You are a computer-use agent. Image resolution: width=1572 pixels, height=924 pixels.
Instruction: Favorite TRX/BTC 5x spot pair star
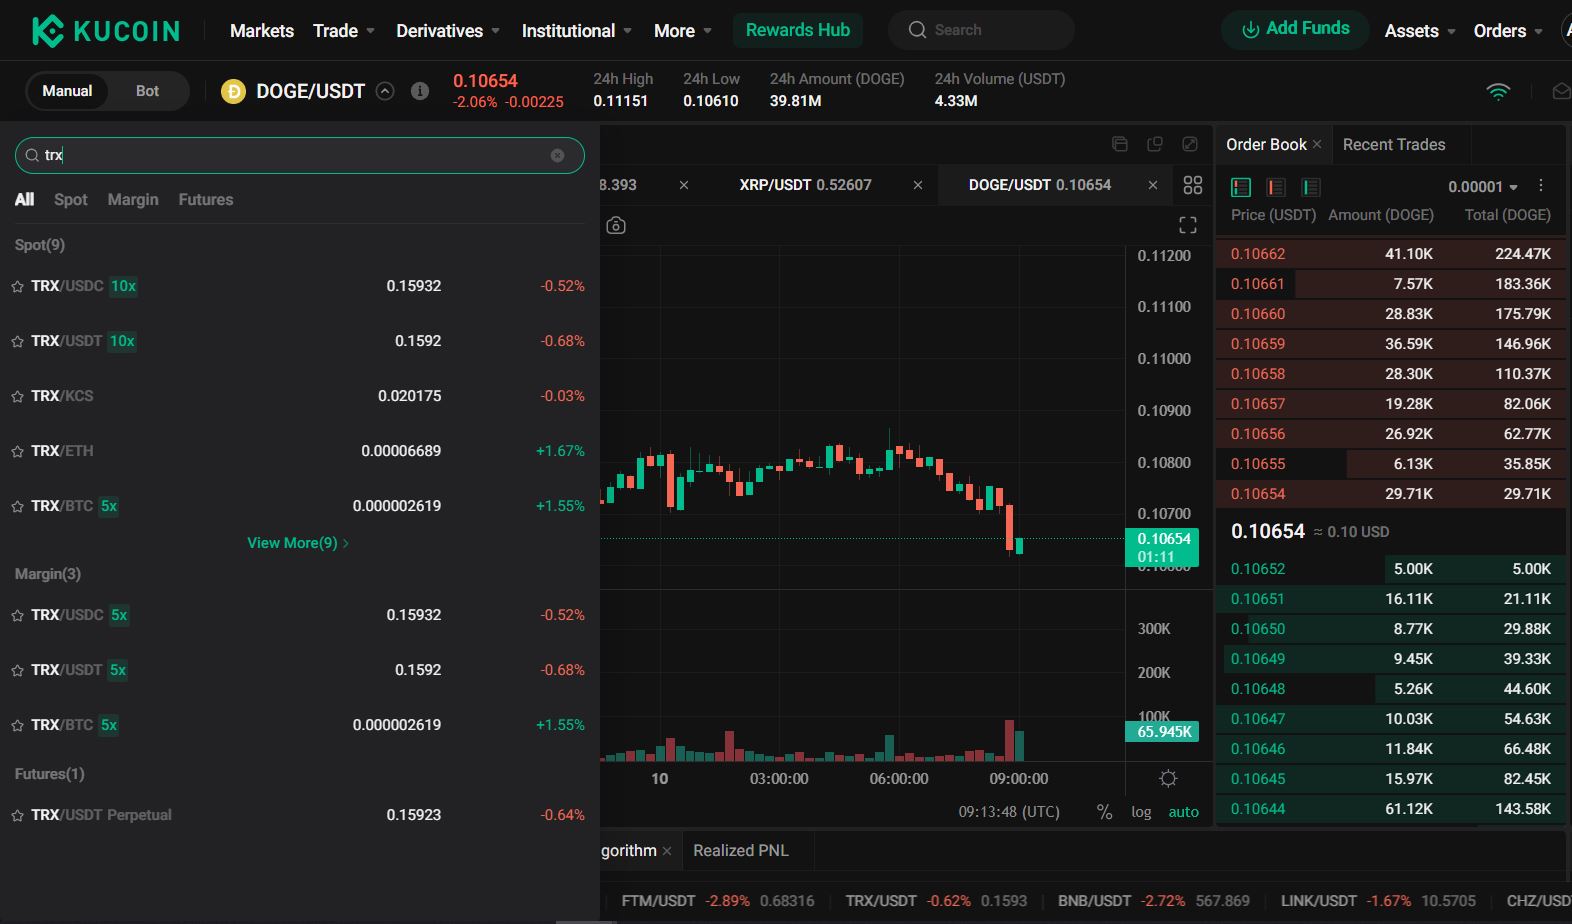(17, 506)
